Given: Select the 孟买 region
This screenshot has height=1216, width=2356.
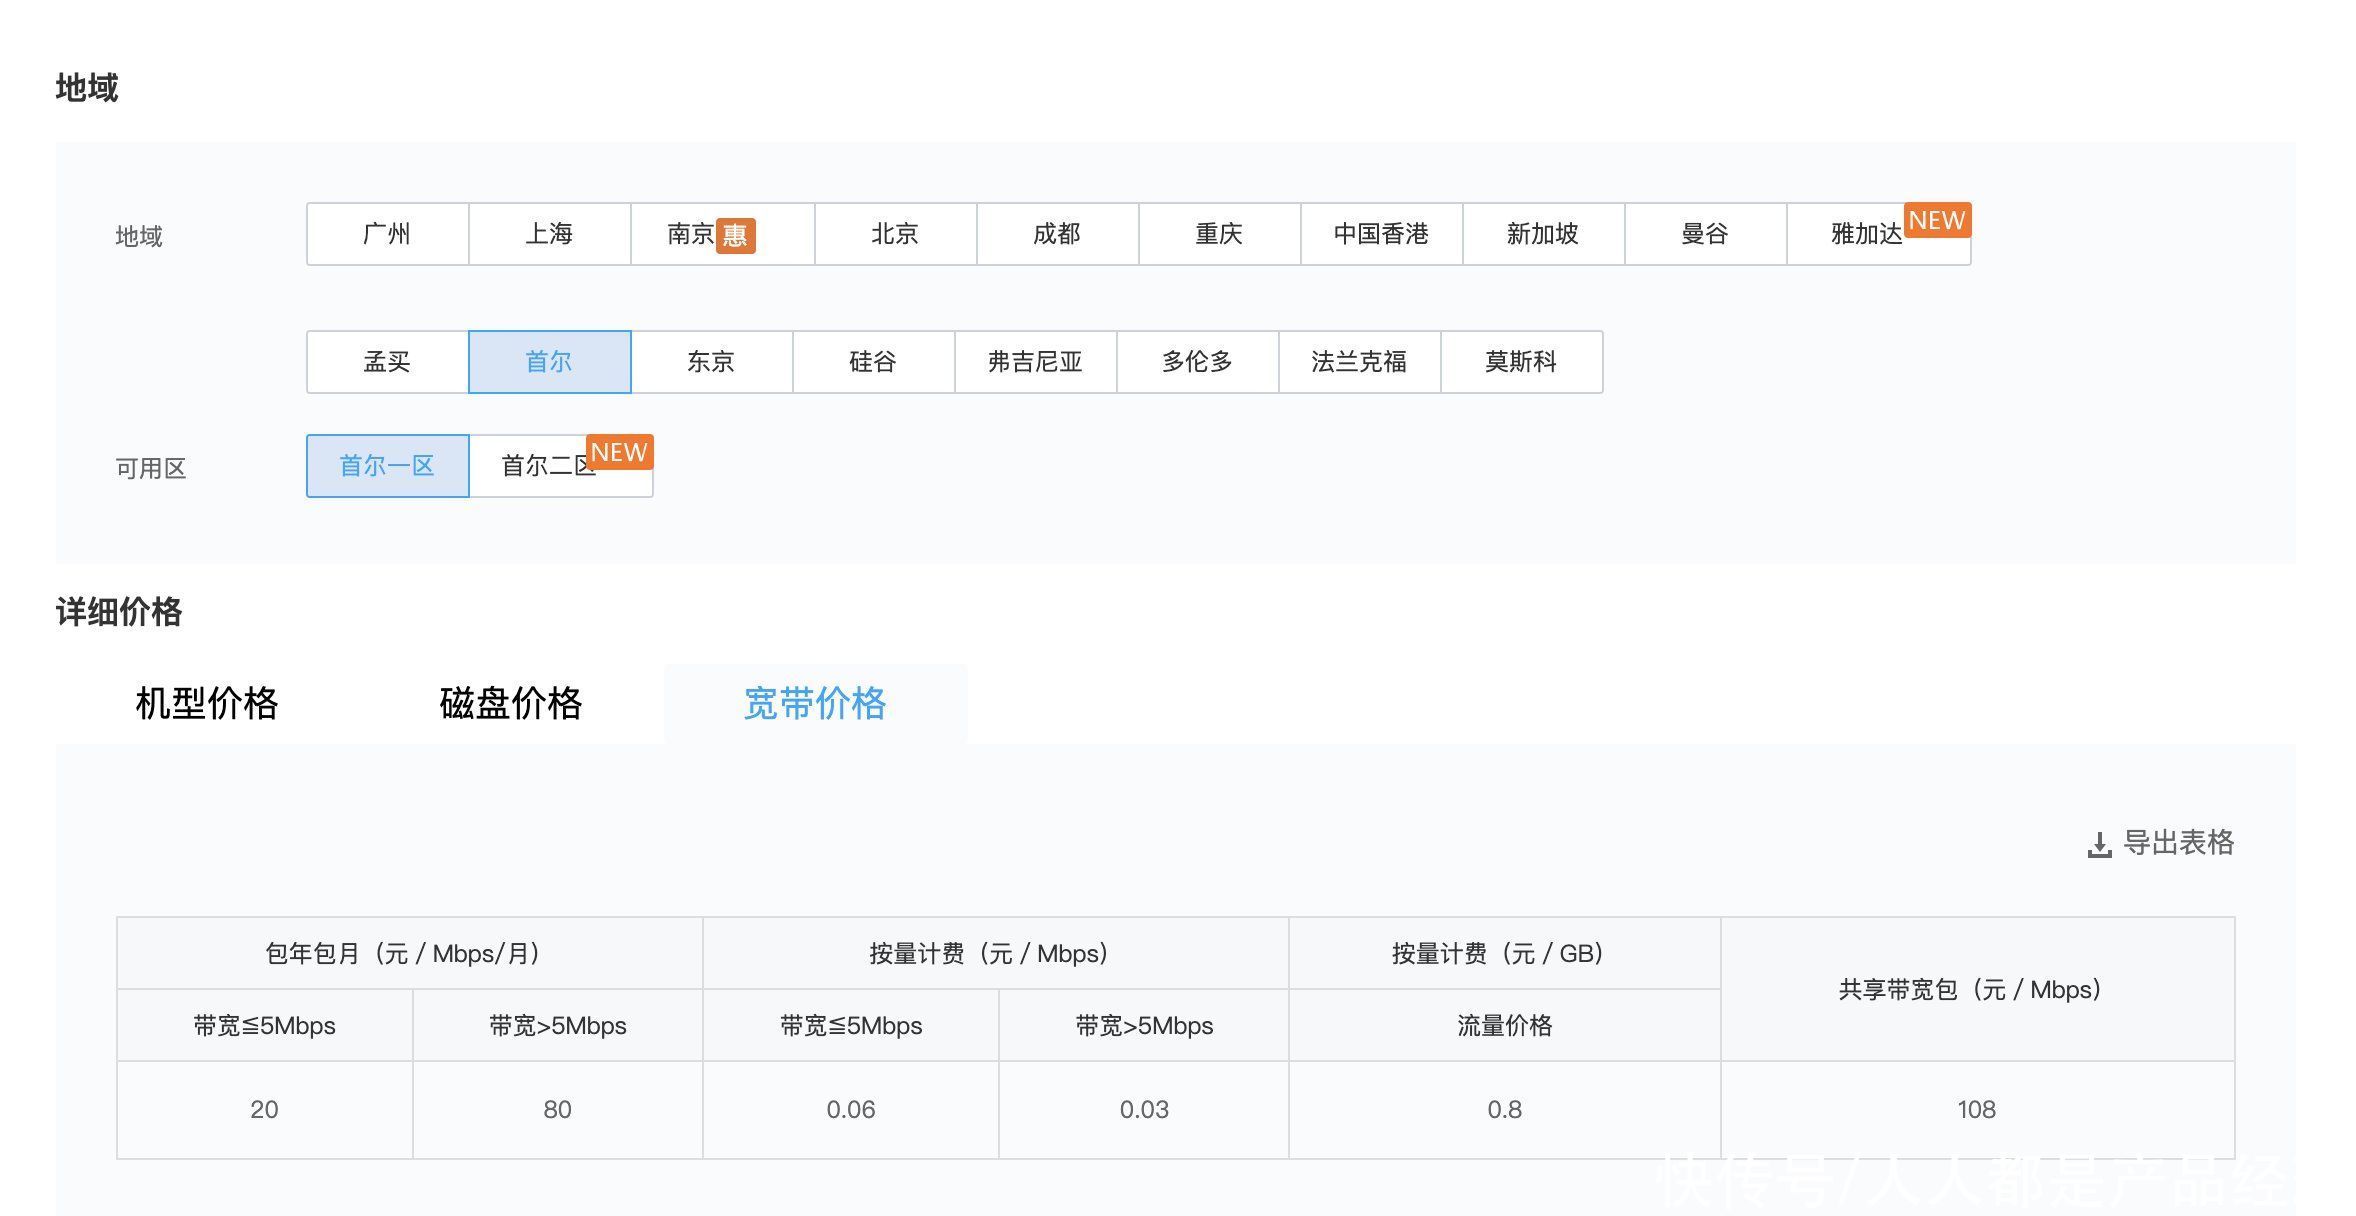Looking at the screenshot, I should [388, 362].
